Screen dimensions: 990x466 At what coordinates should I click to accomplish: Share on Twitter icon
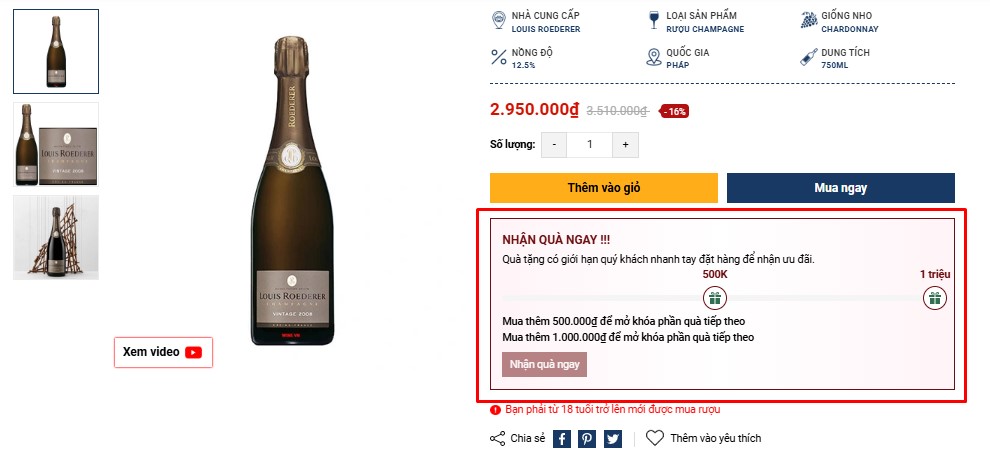coord(613,438)
